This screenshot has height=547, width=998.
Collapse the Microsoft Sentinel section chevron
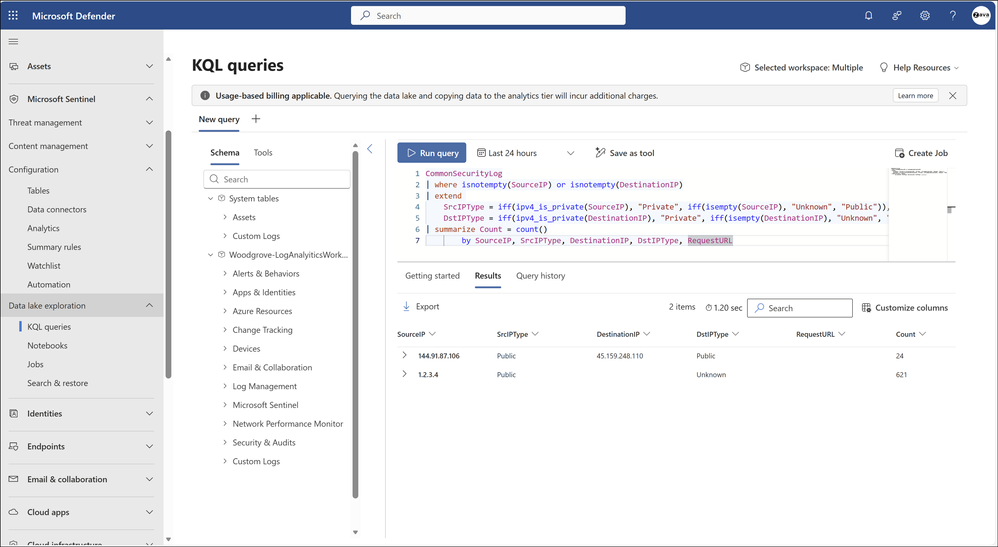coord(149,99)
